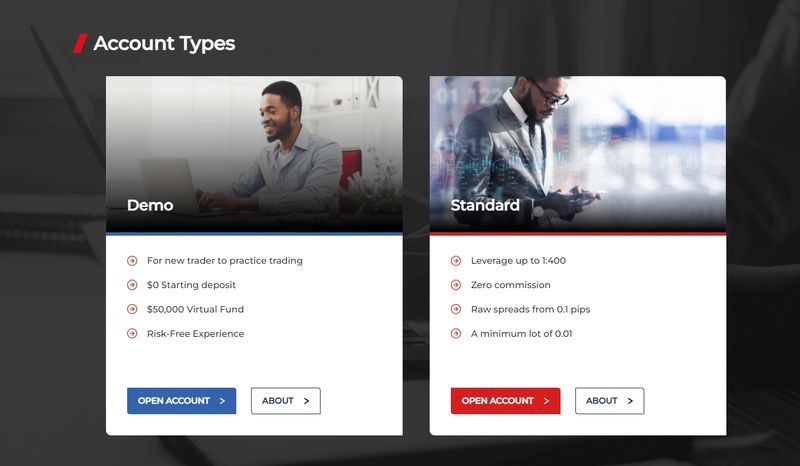This screenshot has width=800, height=466.
Task: Click the arrow icon beside Risk-Free Experience
Action: (132, 334)
